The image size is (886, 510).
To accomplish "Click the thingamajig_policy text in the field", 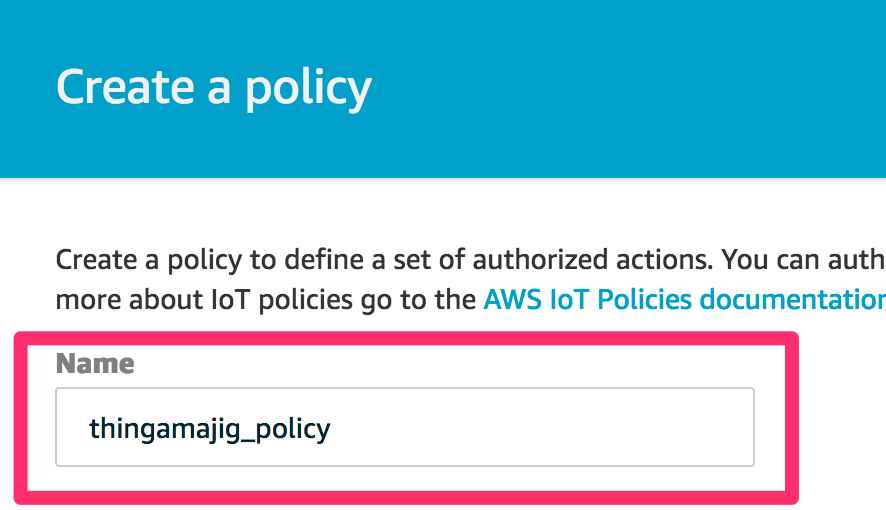I will (209, 429).
